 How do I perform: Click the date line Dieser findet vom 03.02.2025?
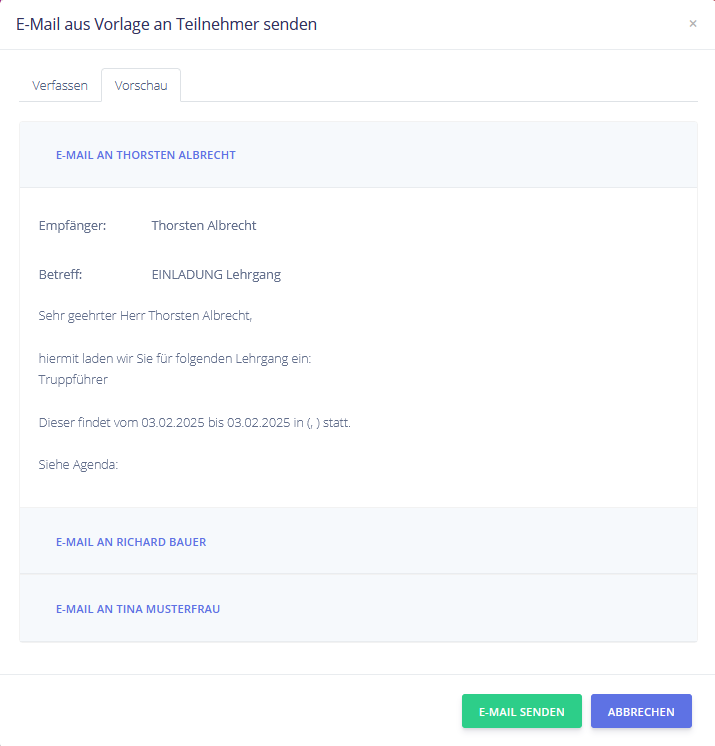click(194, 422)
